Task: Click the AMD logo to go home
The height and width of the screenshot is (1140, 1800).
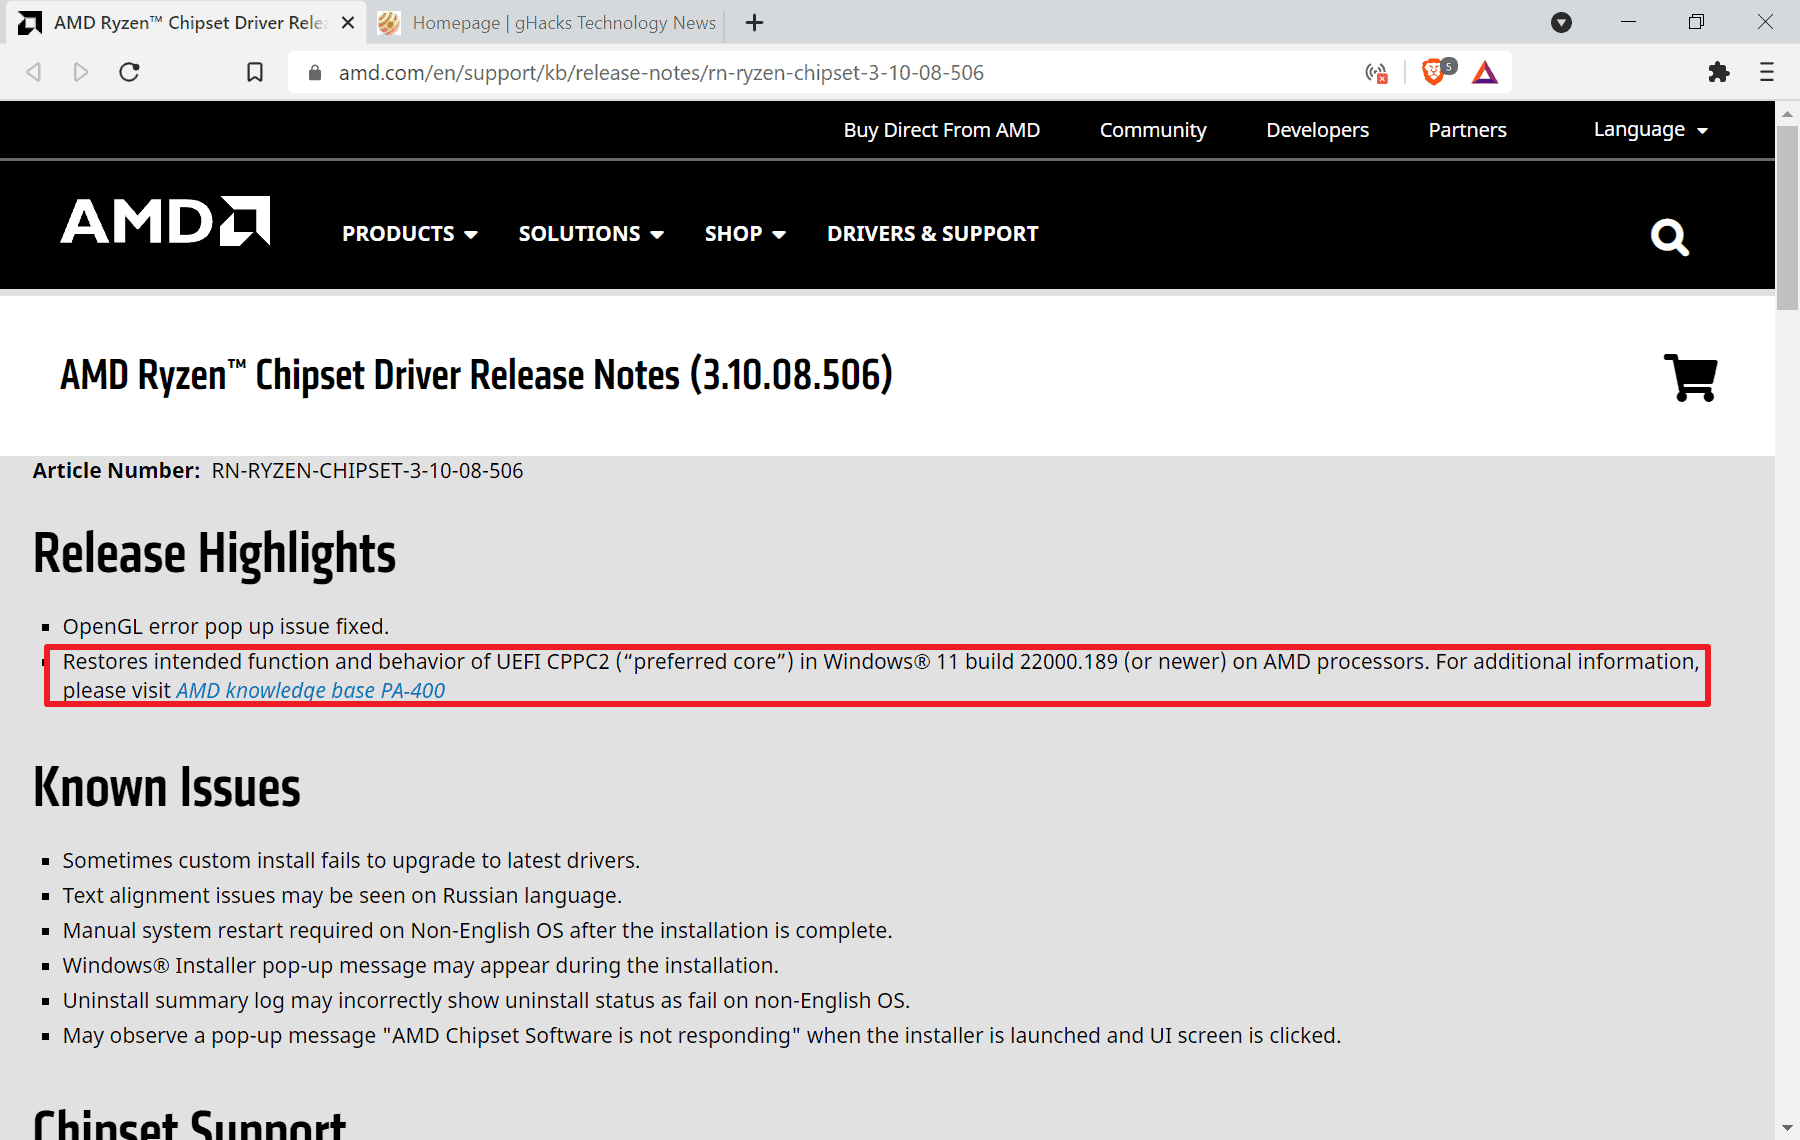Action: tap(164, 222)
